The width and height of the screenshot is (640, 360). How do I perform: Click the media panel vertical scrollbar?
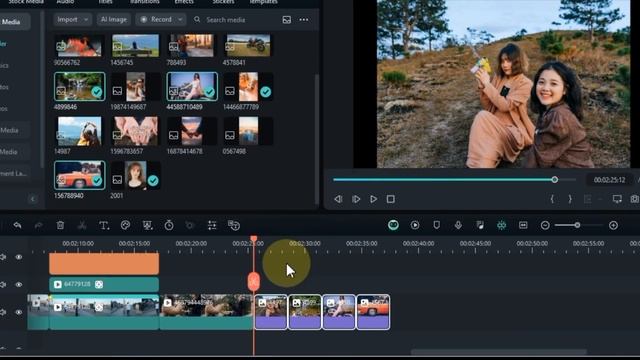point(317,139)
